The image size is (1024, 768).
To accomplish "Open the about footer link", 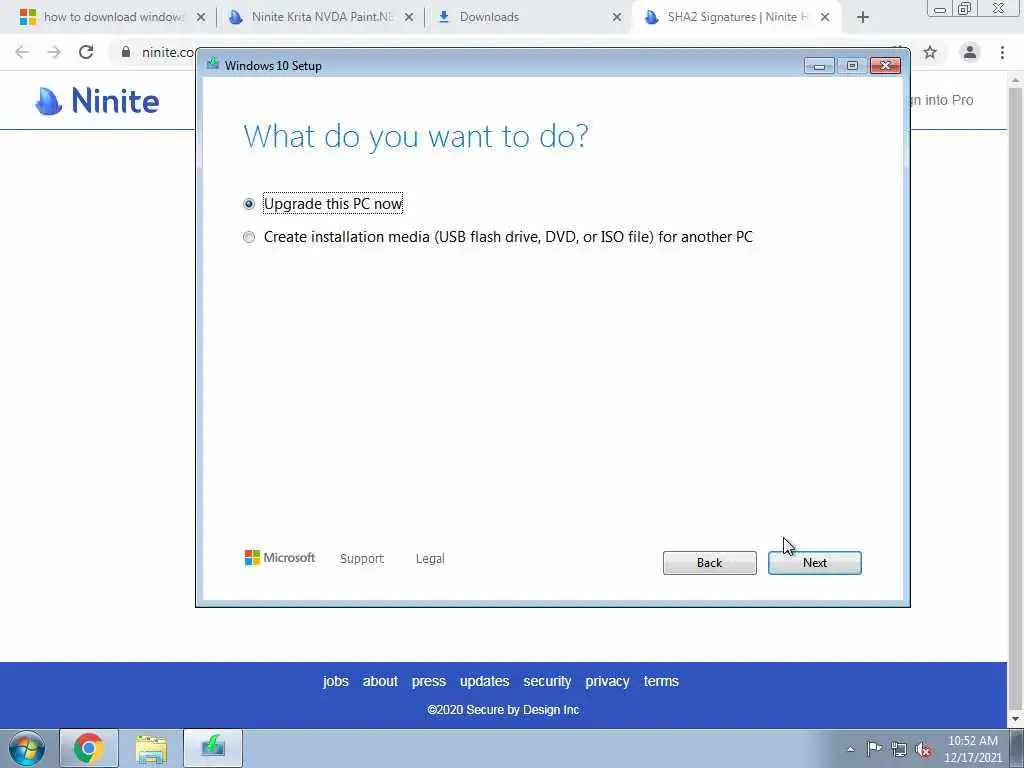I will coord(380,681).
